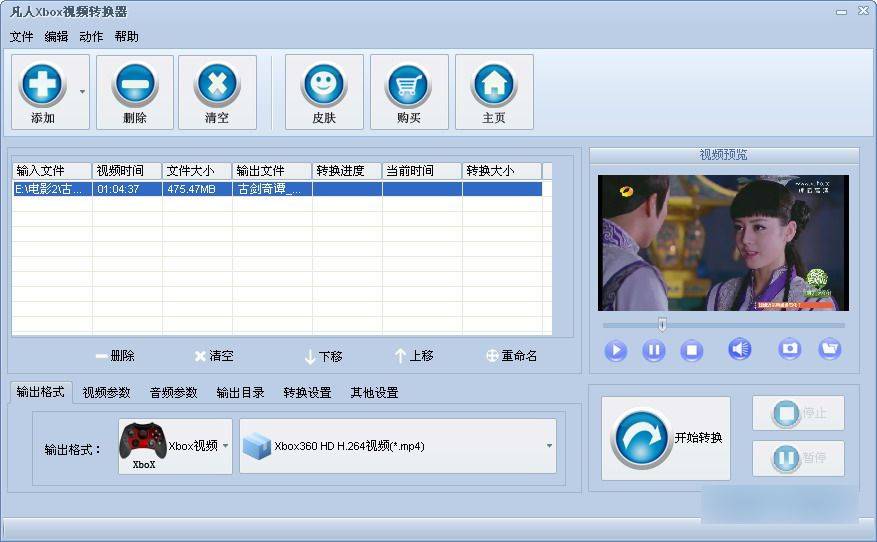Click the video preview seek slider
Image resolution: width=877 pixels, height=542 pixels.
tap(723, 324)
